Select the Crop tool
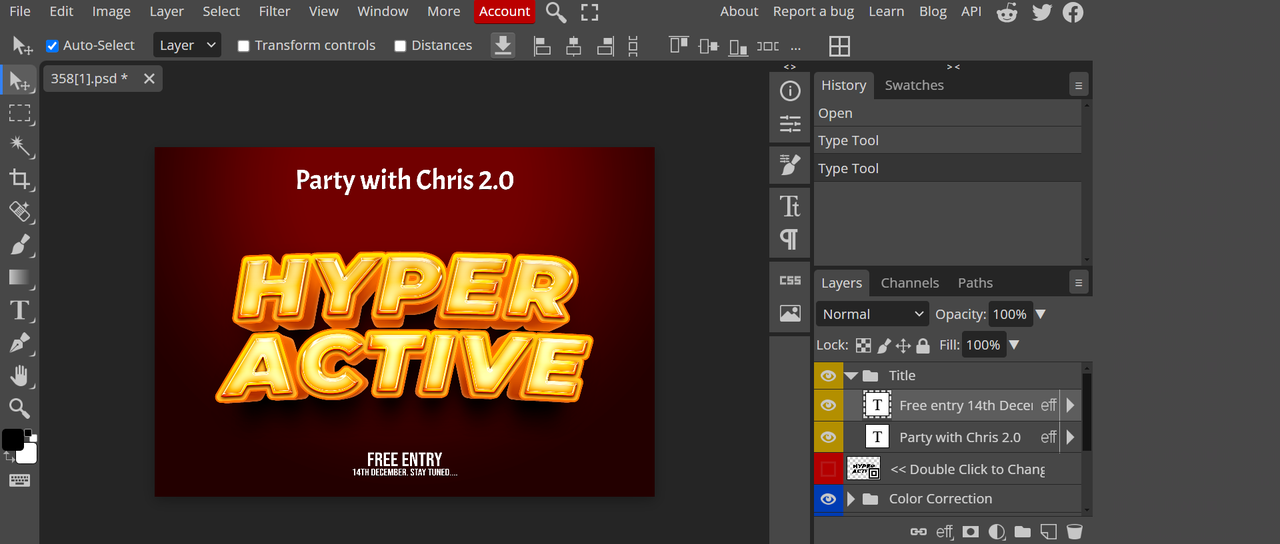 tap(19, 179)
